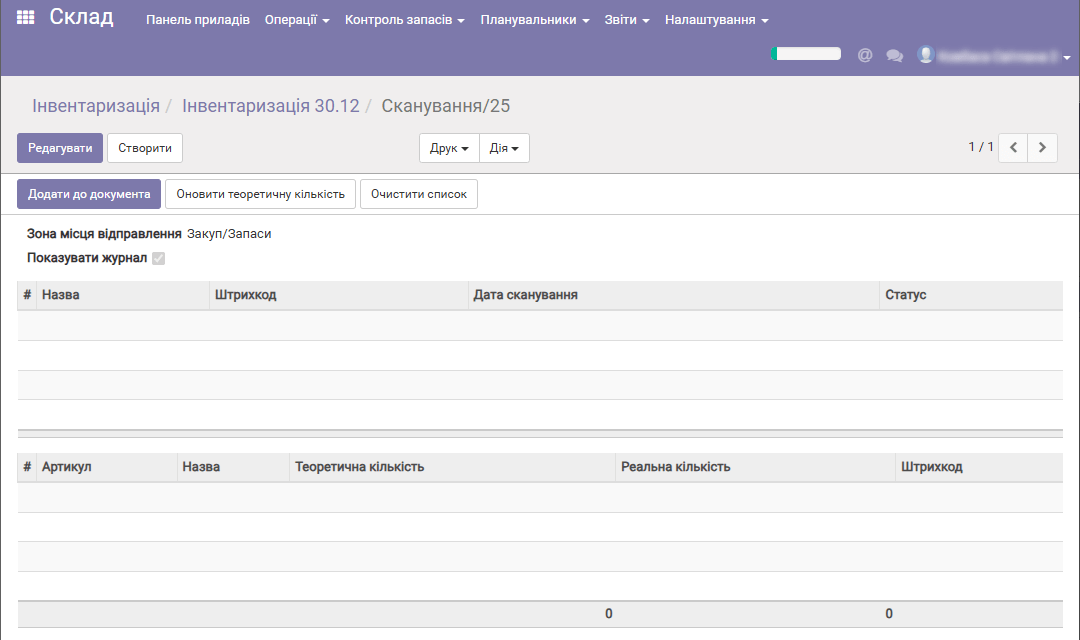1080x640 pixels.
Task: Open the apps grid menu icon
Action: coord(26,18)
